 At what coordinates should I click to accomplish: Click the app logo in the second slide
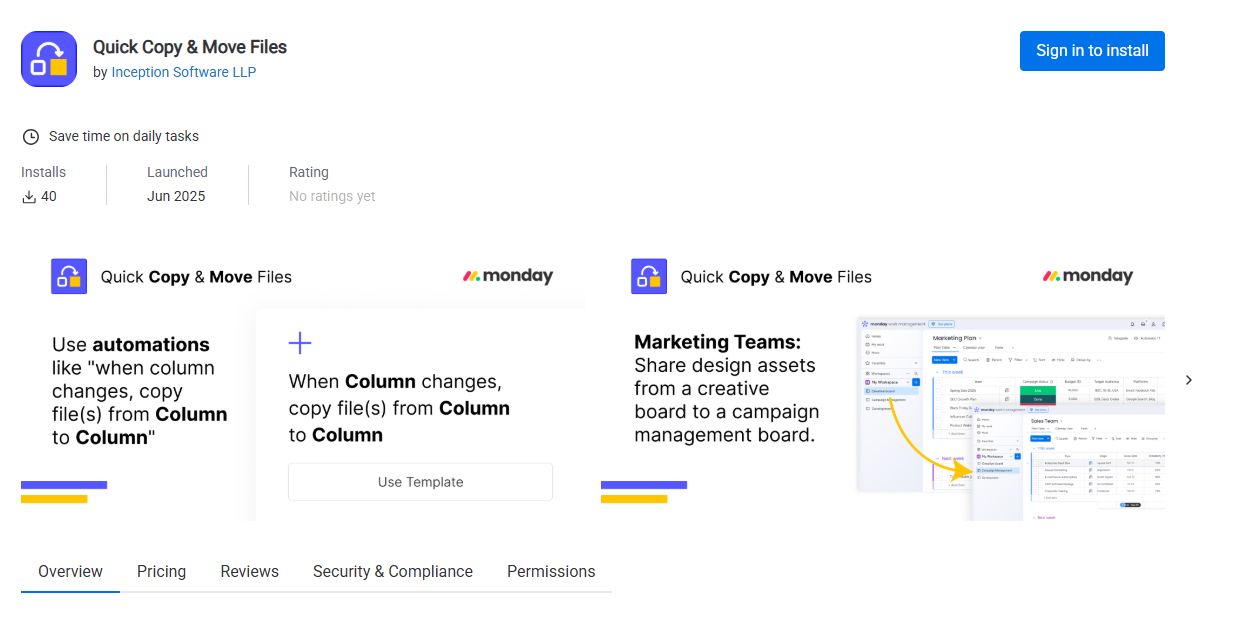(x=649, y=276)
